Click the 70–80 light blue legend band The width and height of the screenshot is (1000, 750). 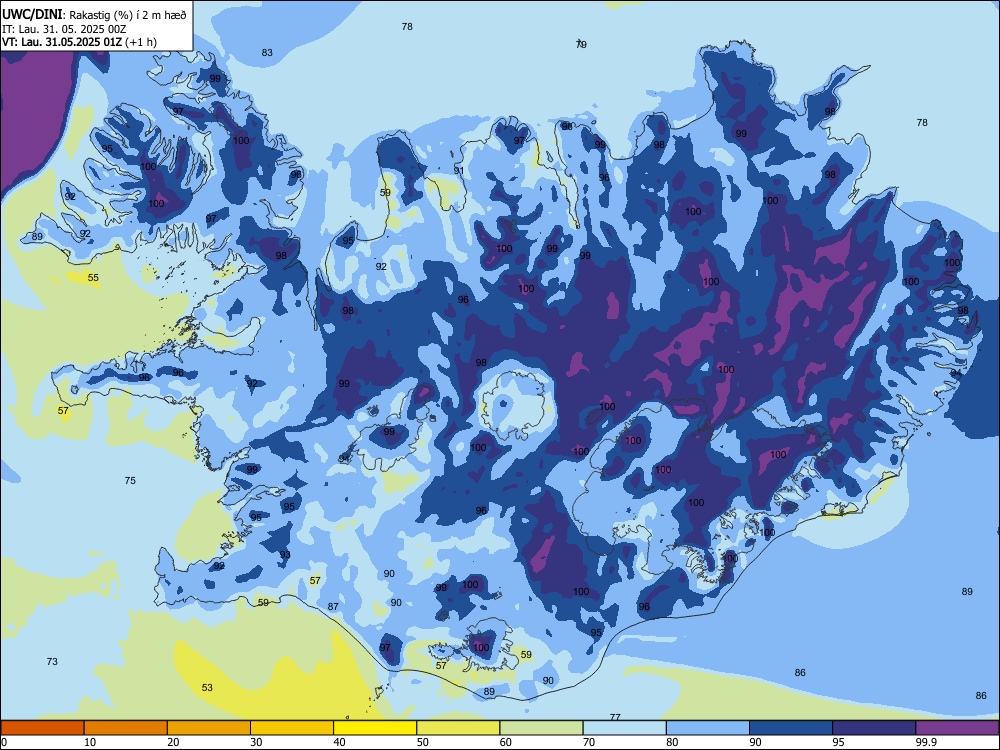(624, 728)
